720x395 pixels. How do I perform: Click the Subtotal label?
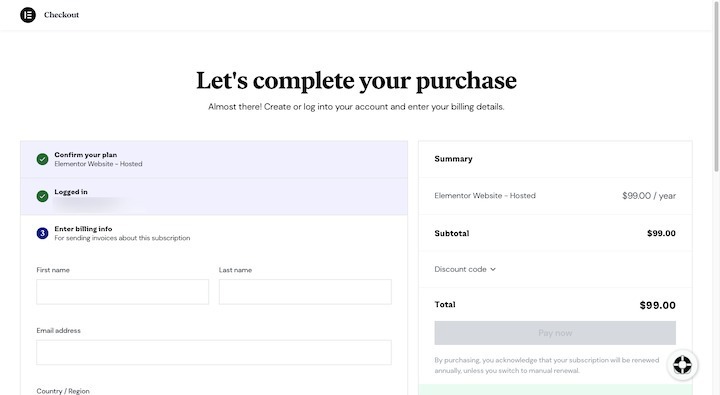(x=452, y=233)
